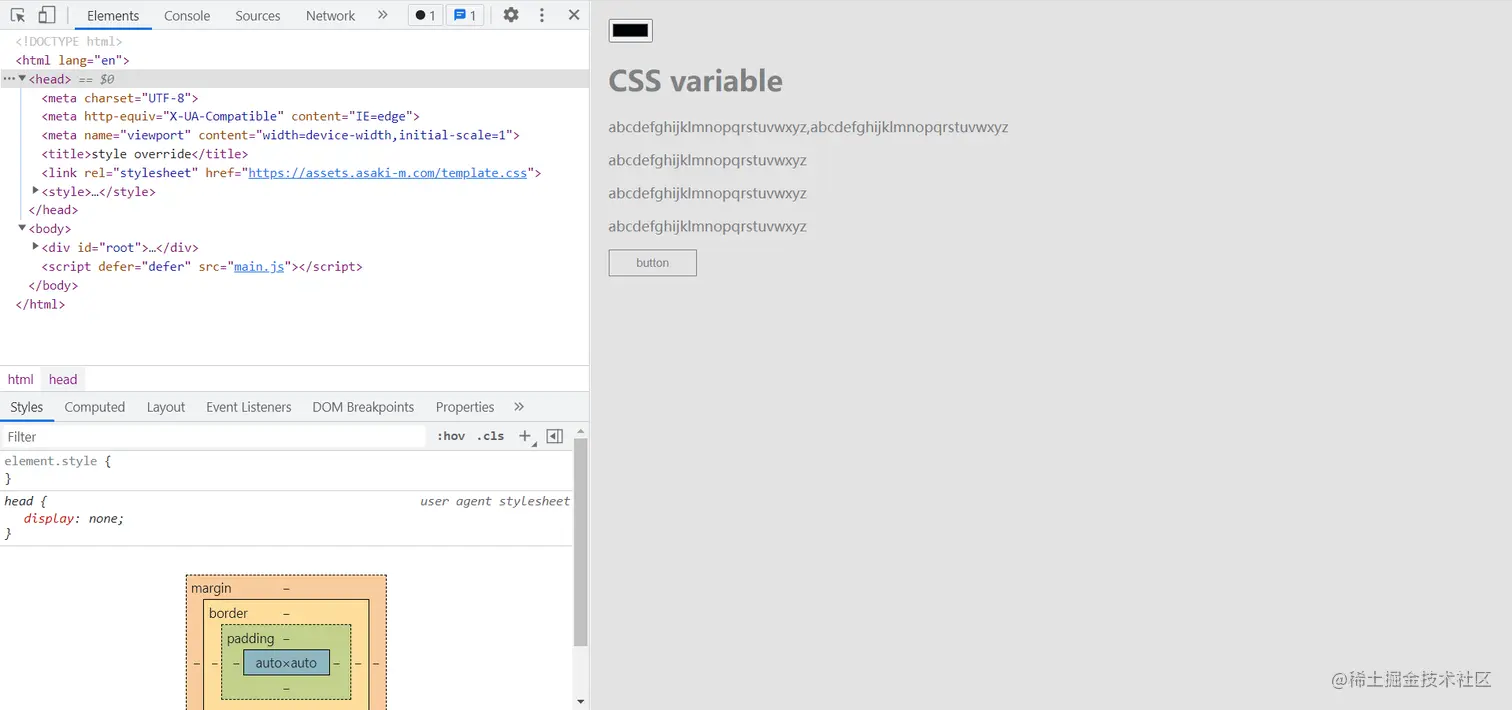Image resolution: width=1512 pixels, height=710 pixels.
Task: Select the html lang en line
Action: pyautogui.click(x=72, y=60)
